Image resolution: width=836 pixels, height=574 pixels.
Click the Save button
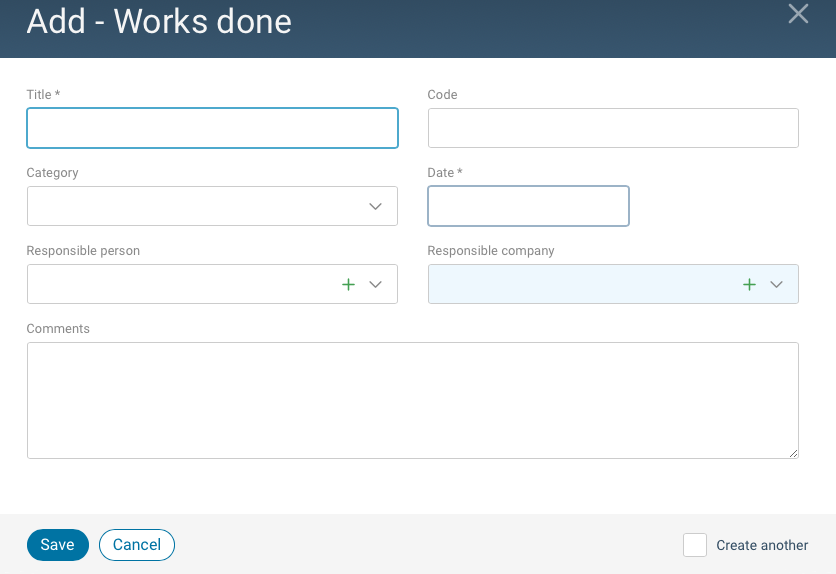coord(57,545)
